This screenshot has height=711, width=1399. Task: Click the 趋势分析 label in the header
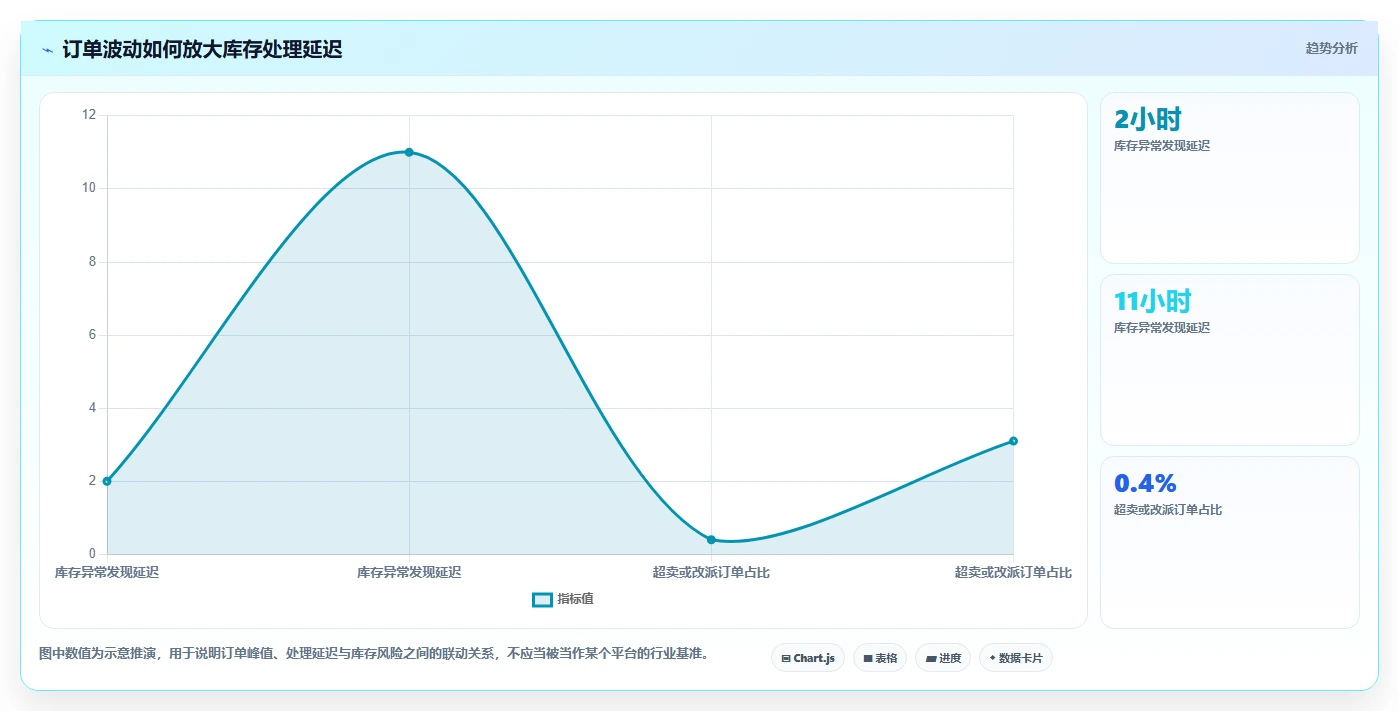[x=1332, y=48]
